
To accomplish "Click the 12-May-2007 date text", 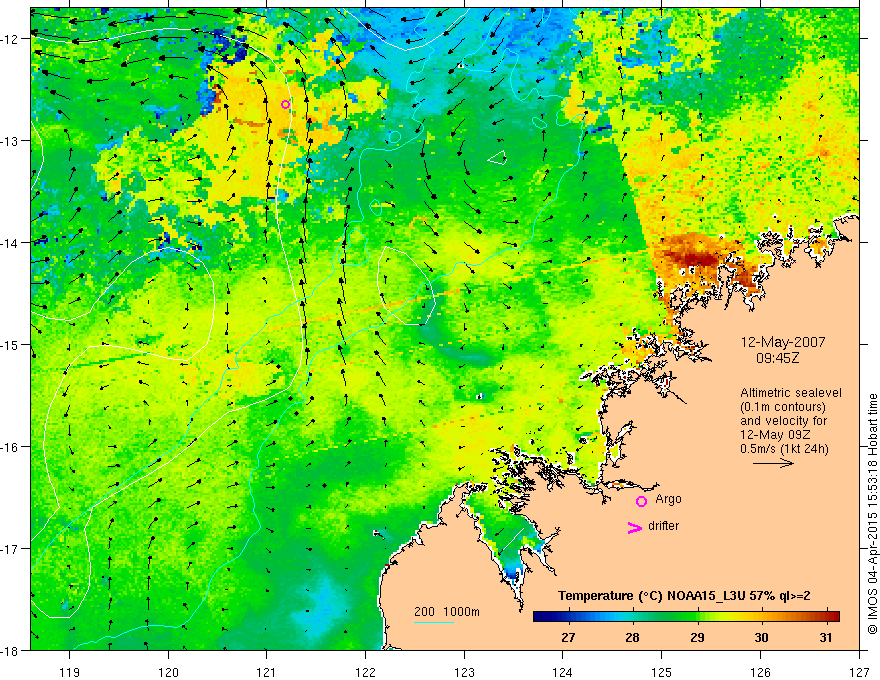I will (x=783, y=342).
